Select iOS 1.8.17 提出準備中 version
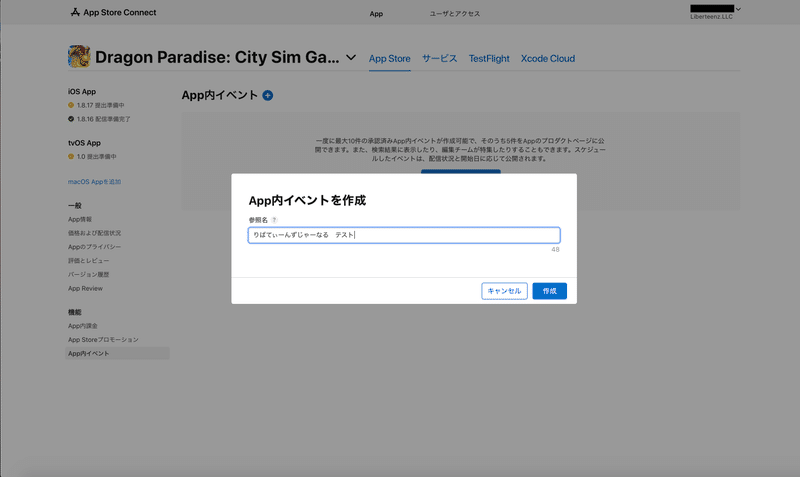The image size is (800, 477). [101, 106]
